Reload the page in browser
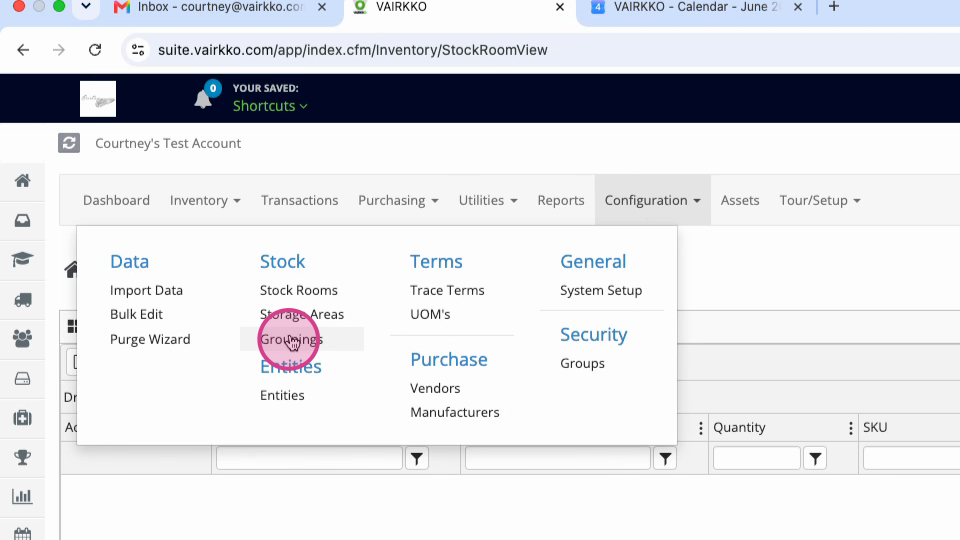This screenshot has width=960, height=540. (x=95, y=50)
